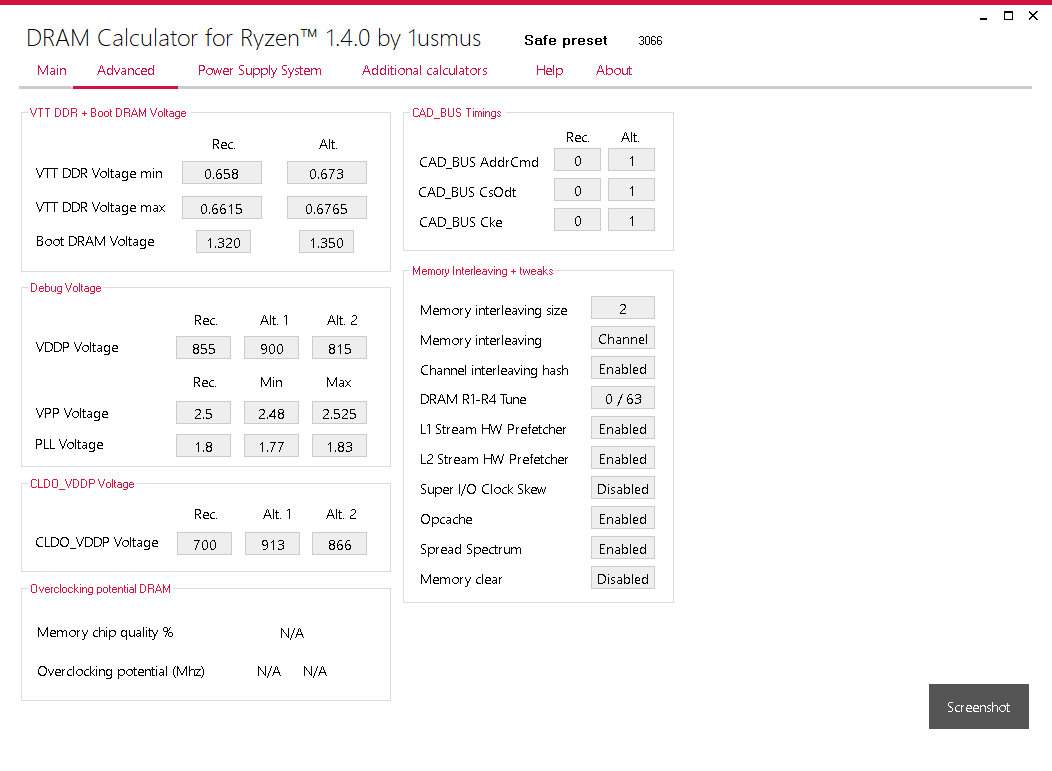Image resolution: width=1052 pixels, height=771 pixels.
Task: Select CLDO_VDDP Voltage Rec. field 700
Action: point(205,544)
